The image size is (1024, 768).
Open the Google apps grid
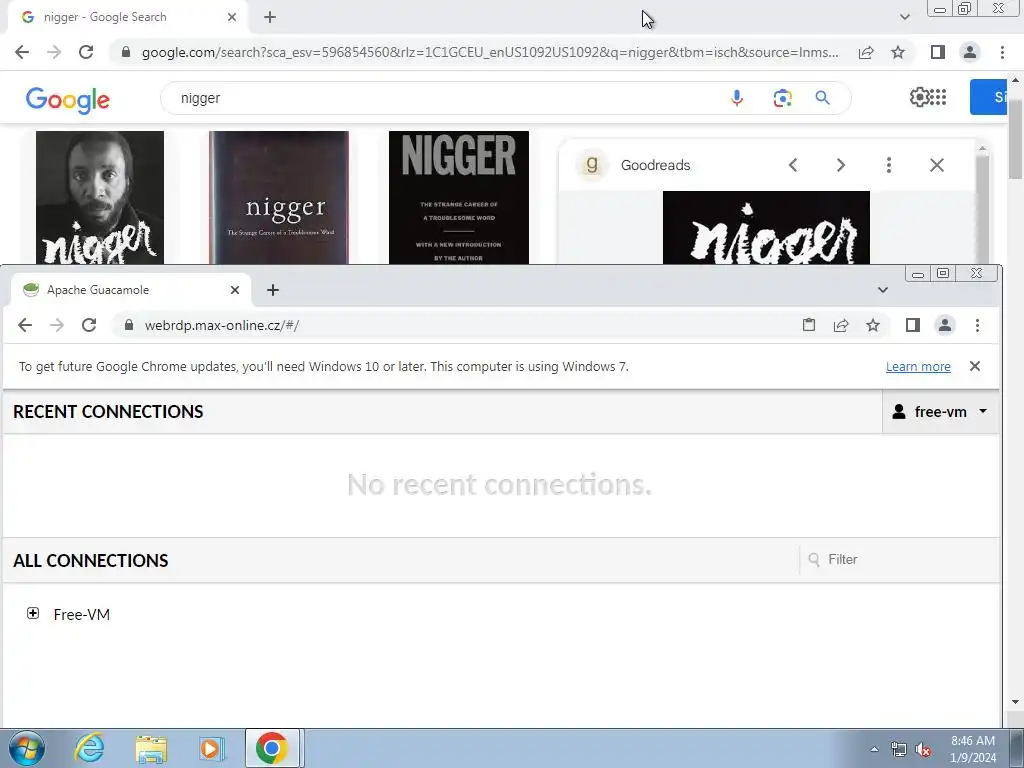coord(938,97)
